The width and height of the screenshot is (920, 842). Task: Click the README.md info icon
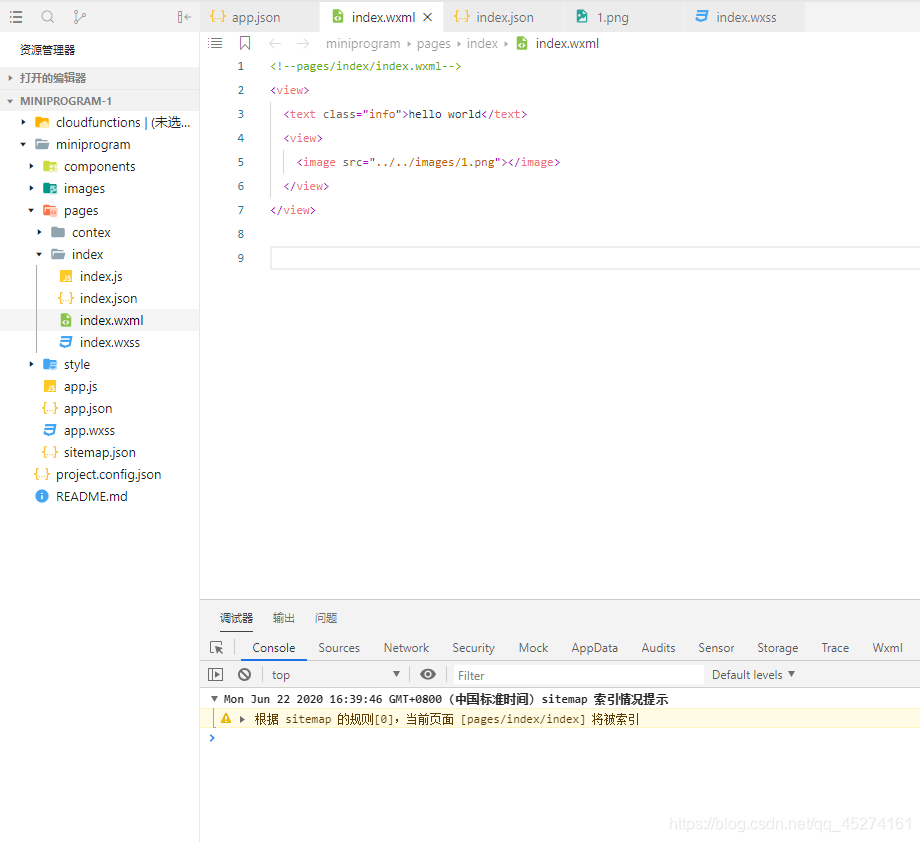(x=42, y=496)
